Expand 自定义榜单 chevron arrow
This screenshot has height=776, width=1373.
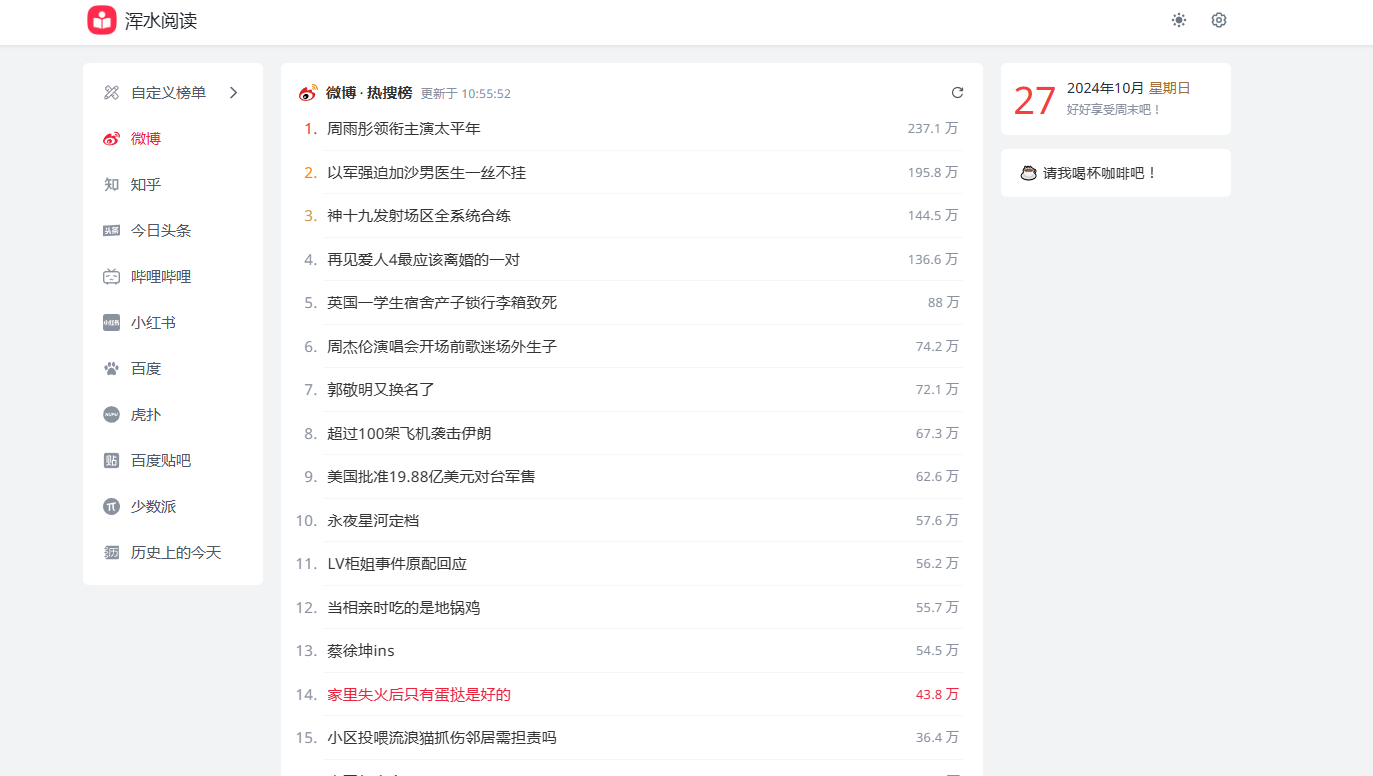(233, 93)
